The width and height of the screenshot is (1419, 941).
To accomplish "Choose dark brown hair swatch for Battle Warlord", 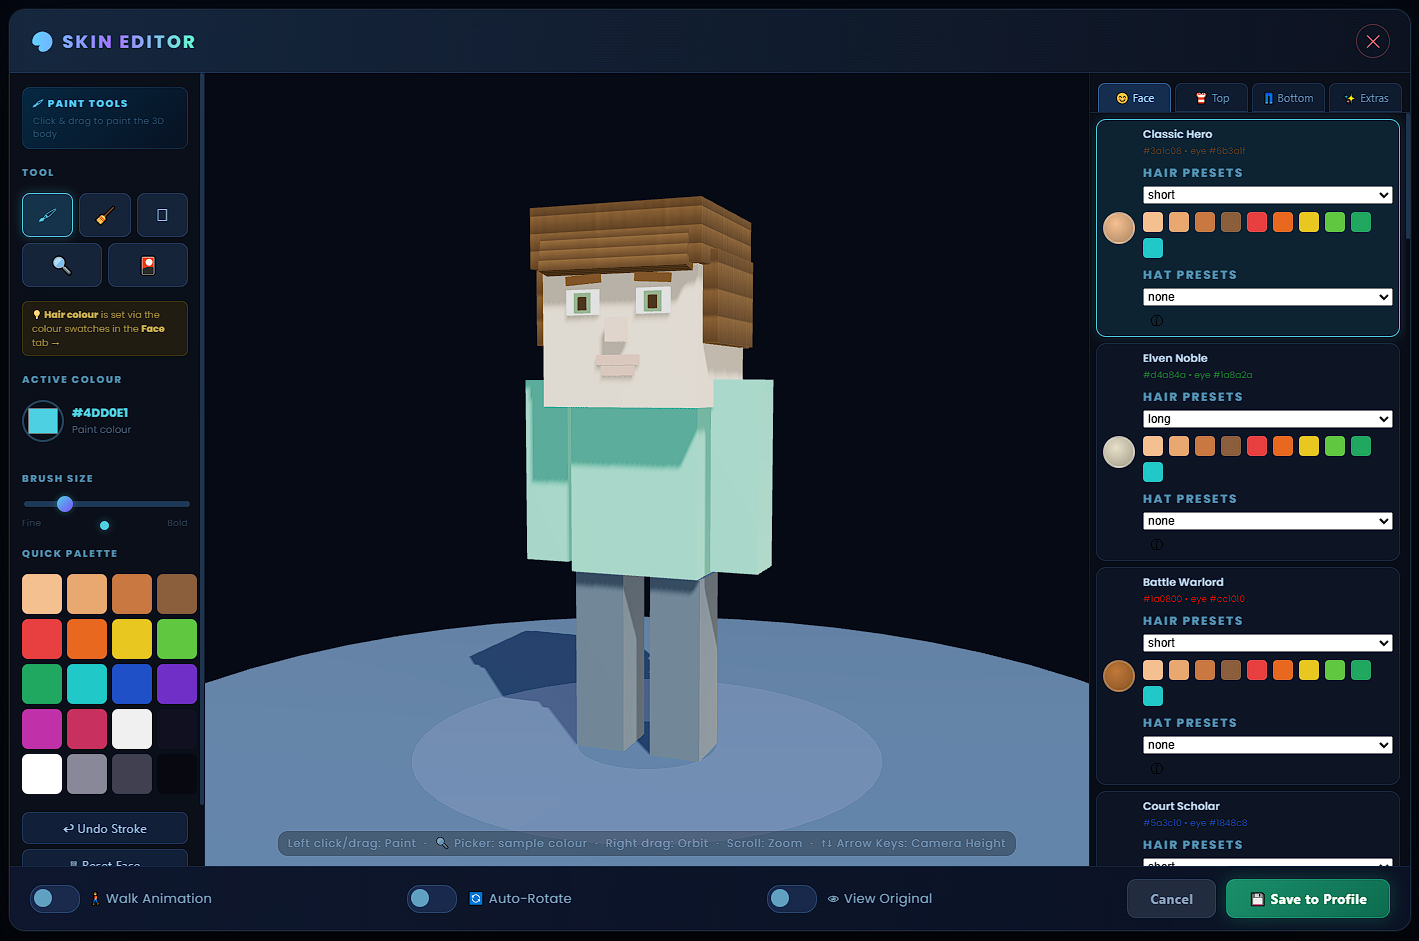I will coord(1231,670).
